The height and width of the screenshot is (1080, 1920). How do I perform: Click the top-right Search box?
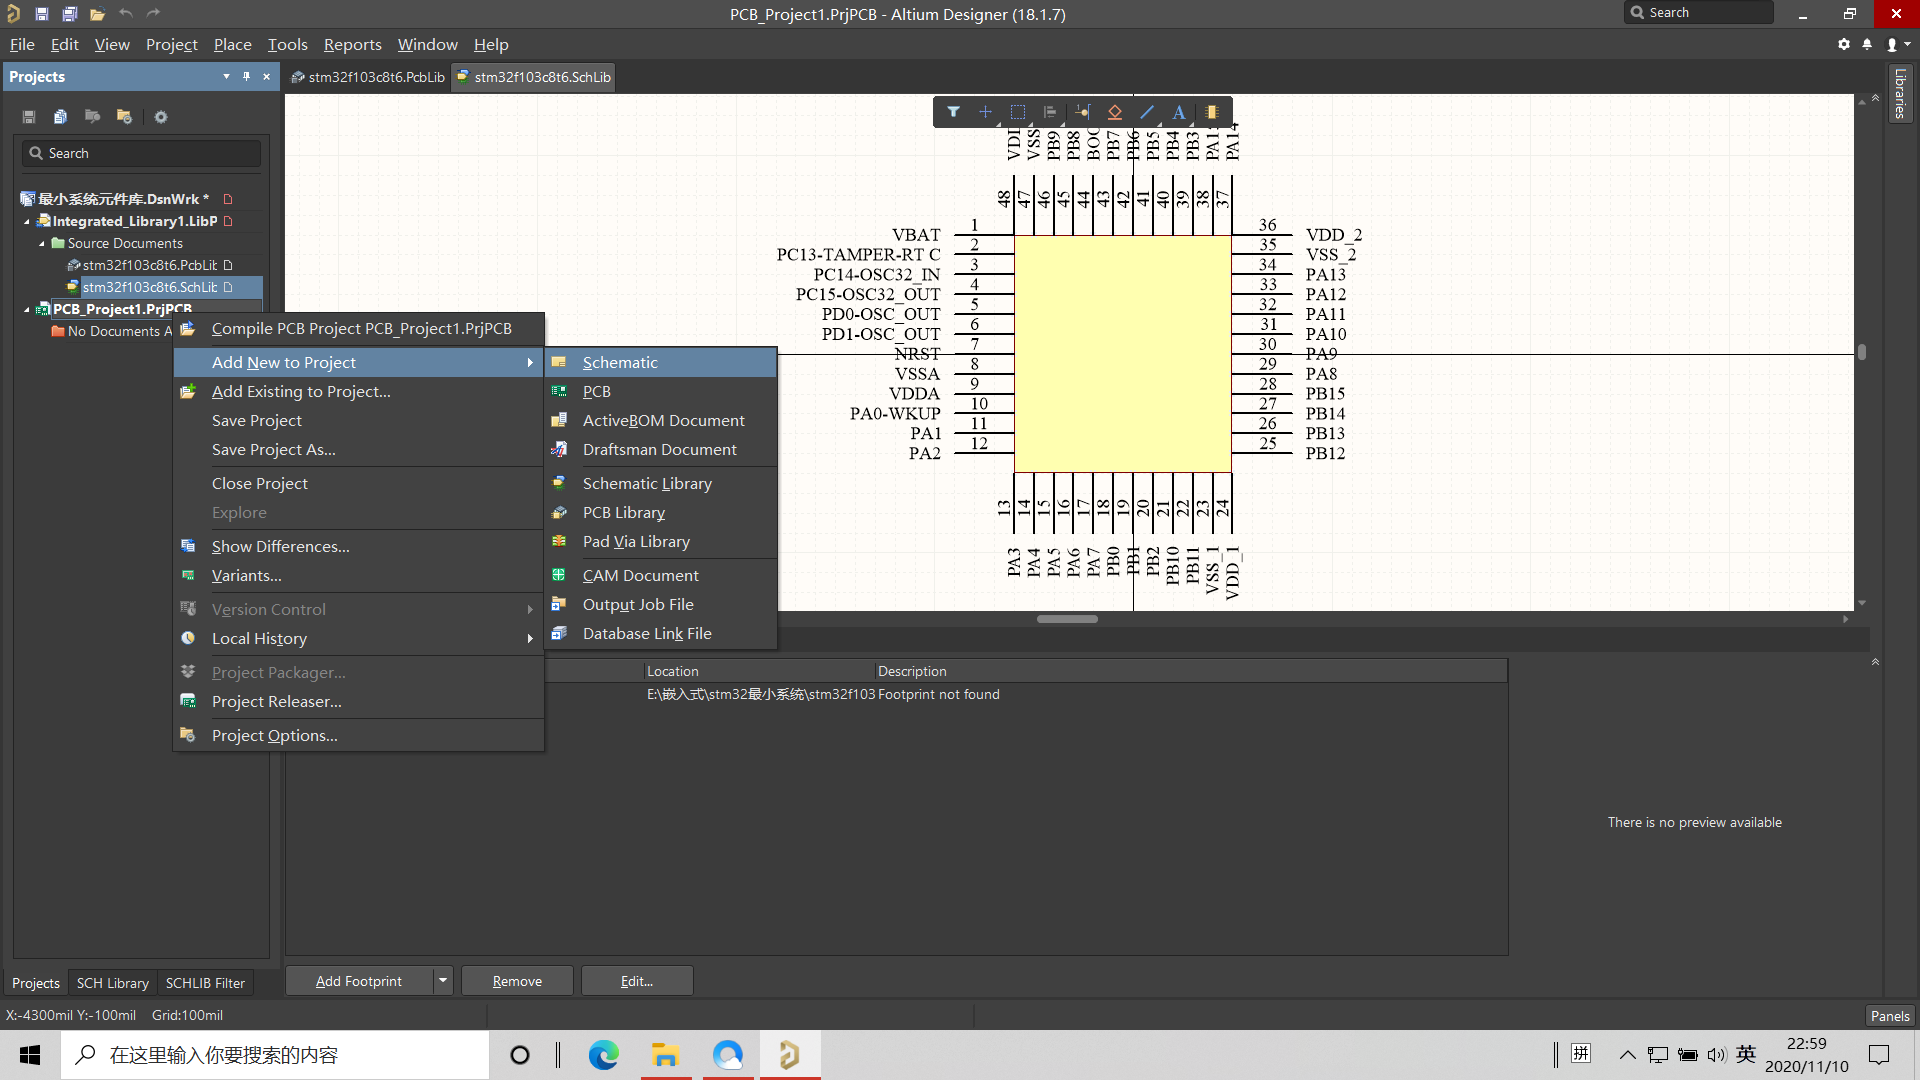coord(1699,12)
